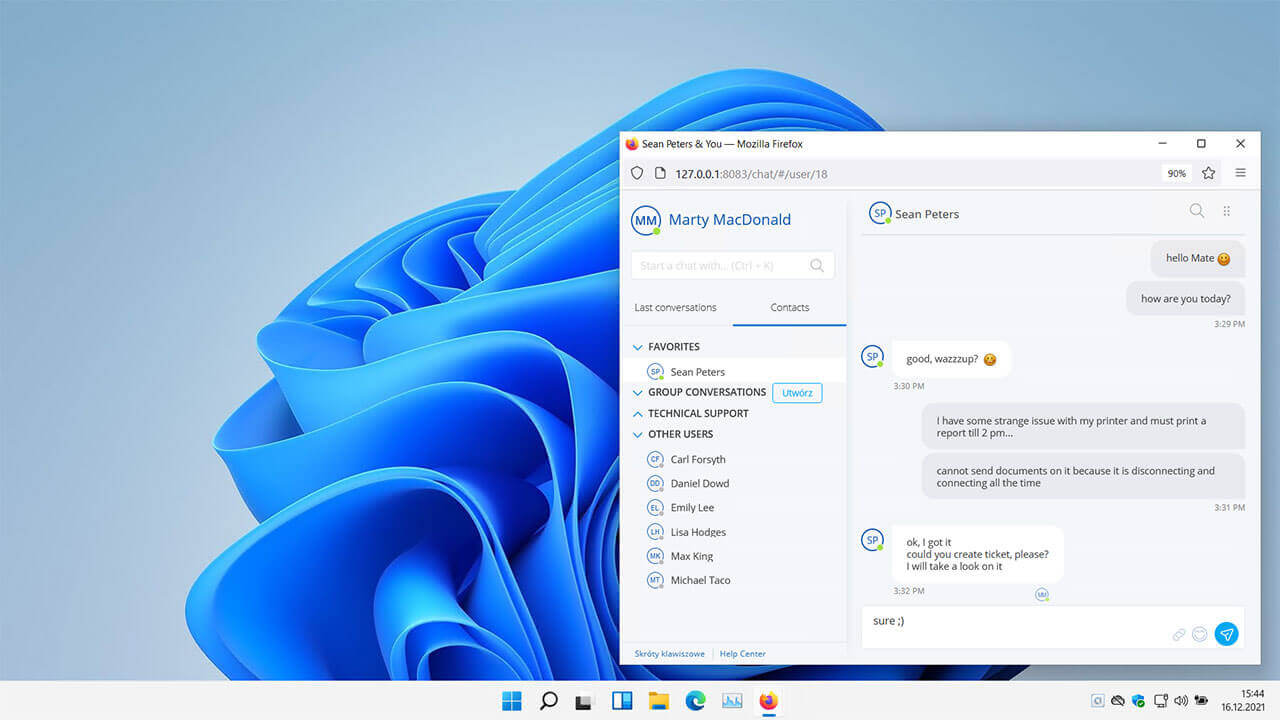Click the Windows Security tray icon

pos(1139,701)
